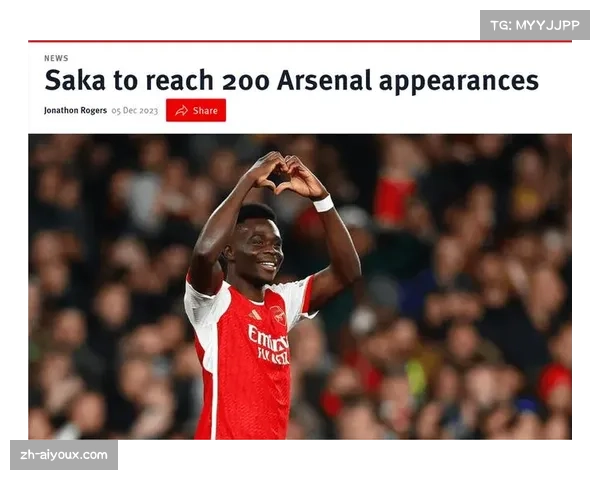
Task: Click the zh-aiyoux.com watermark label
Action: coord(64,455)
